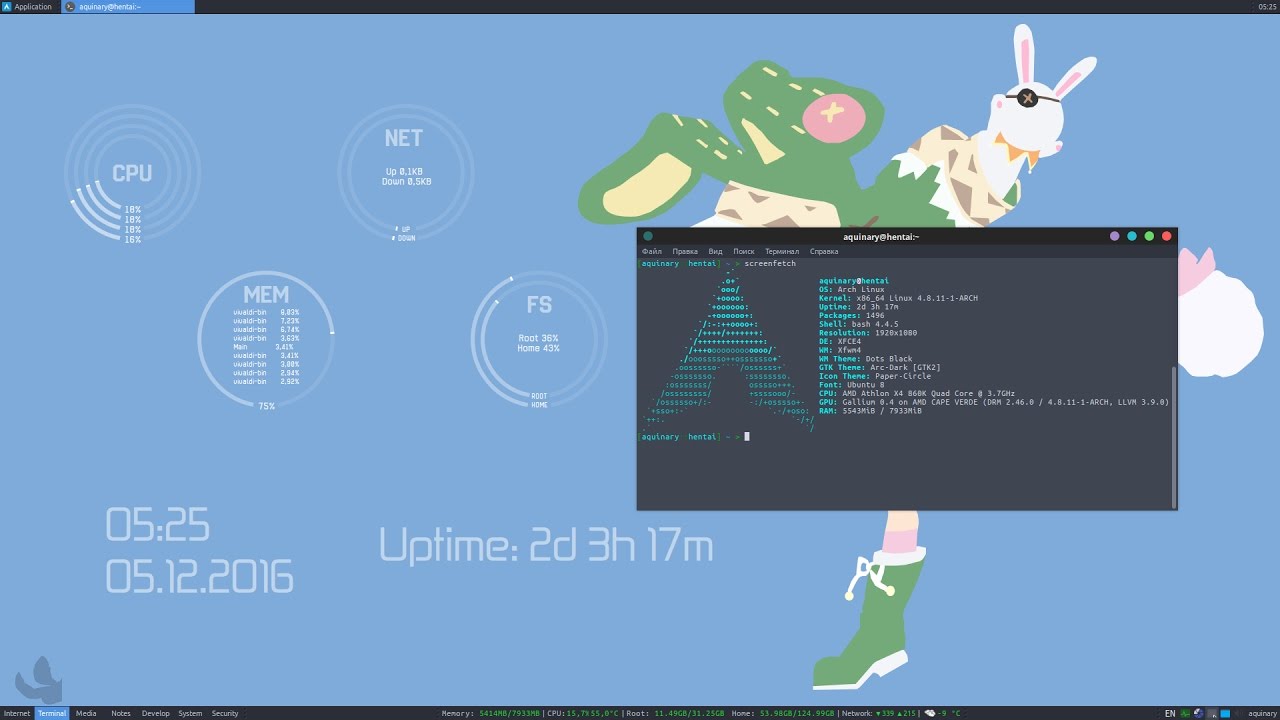Click the 'Kernel: x86_64 Linux 4.8.11-1-ARCH' line
This screenshot has width=1280, height=720.
898,298
